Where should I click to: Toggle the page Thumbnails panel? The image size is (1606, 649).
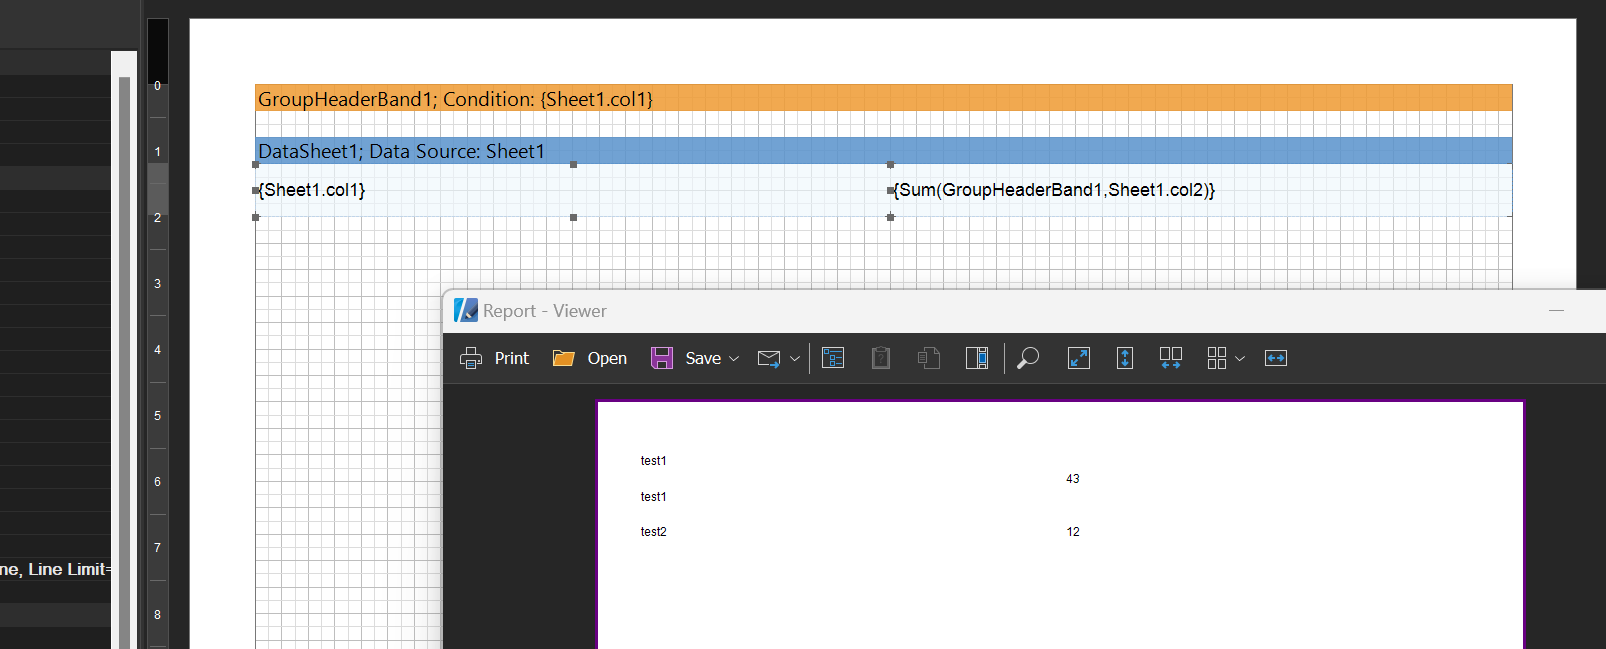977,358
